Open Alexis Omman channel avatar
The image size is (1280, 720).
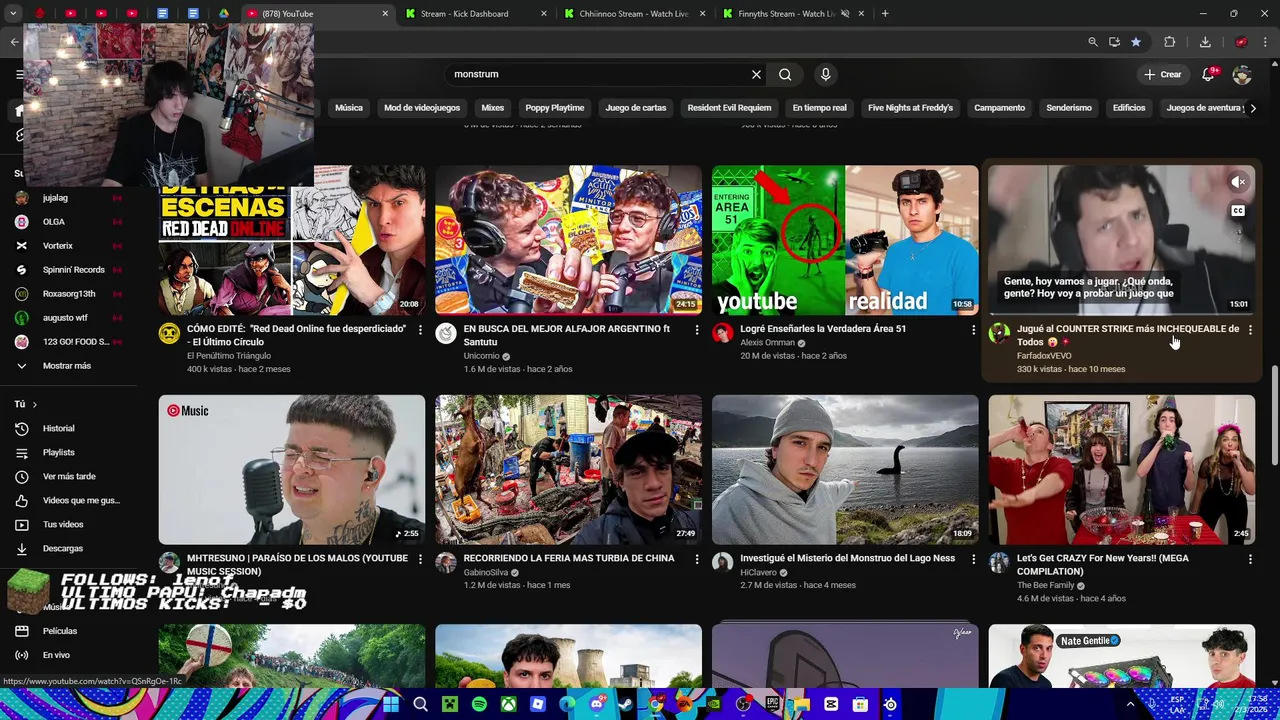723,334
